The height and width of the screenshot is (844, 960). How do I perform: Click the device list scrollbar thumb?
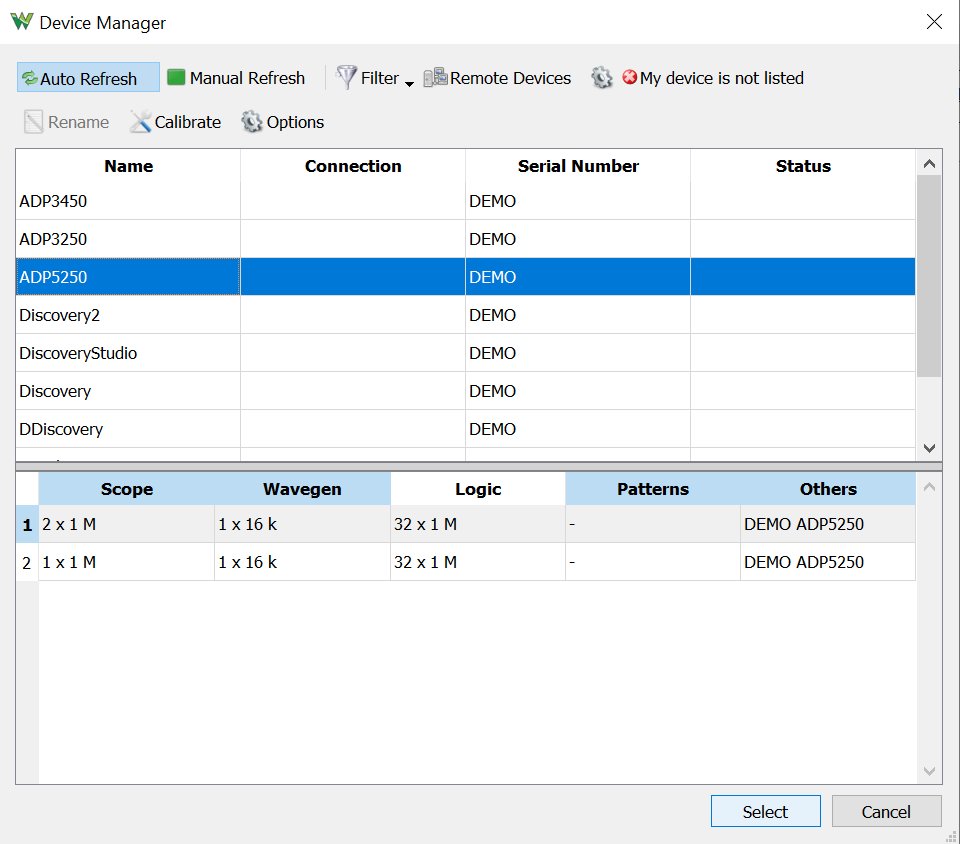point(929,276)
